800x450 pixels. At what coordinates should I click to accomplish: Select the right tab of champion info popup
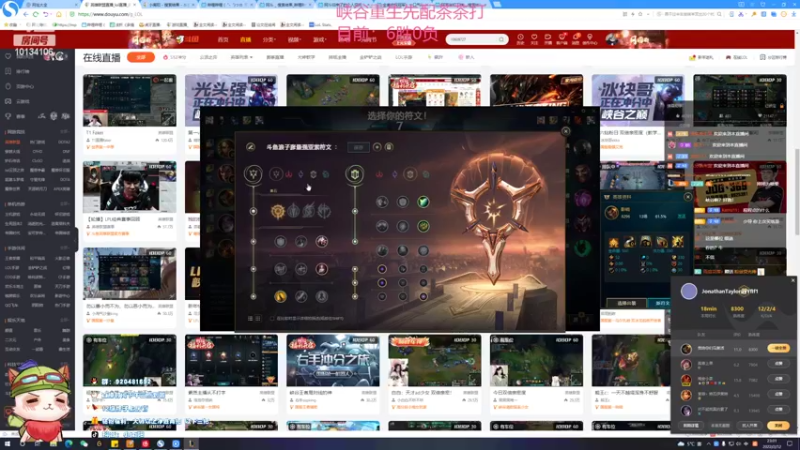661,303
